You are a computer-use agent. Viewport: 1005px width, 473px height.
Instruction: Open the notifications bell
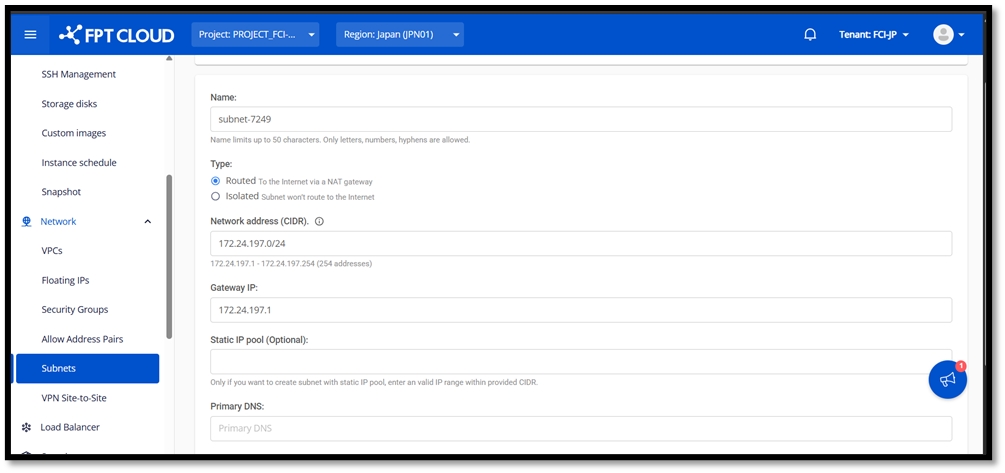coord(810,35)
